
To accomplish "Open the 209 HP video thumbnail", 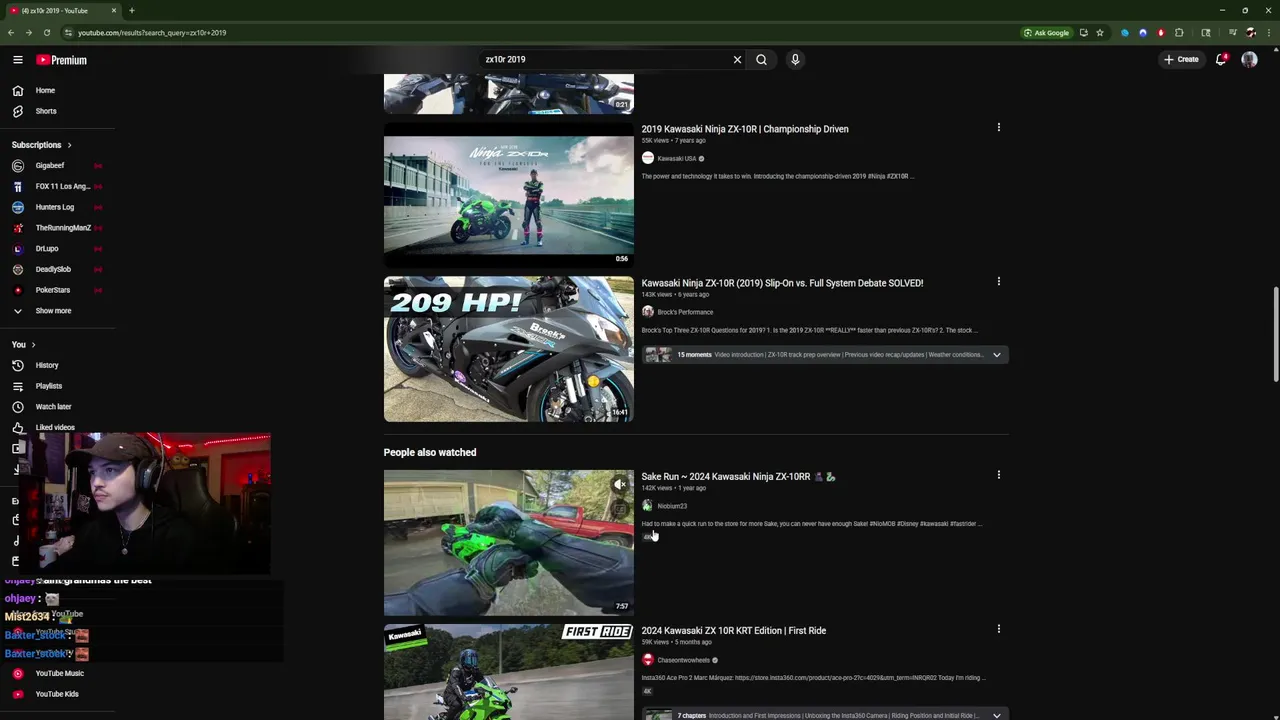I will 508,349.
